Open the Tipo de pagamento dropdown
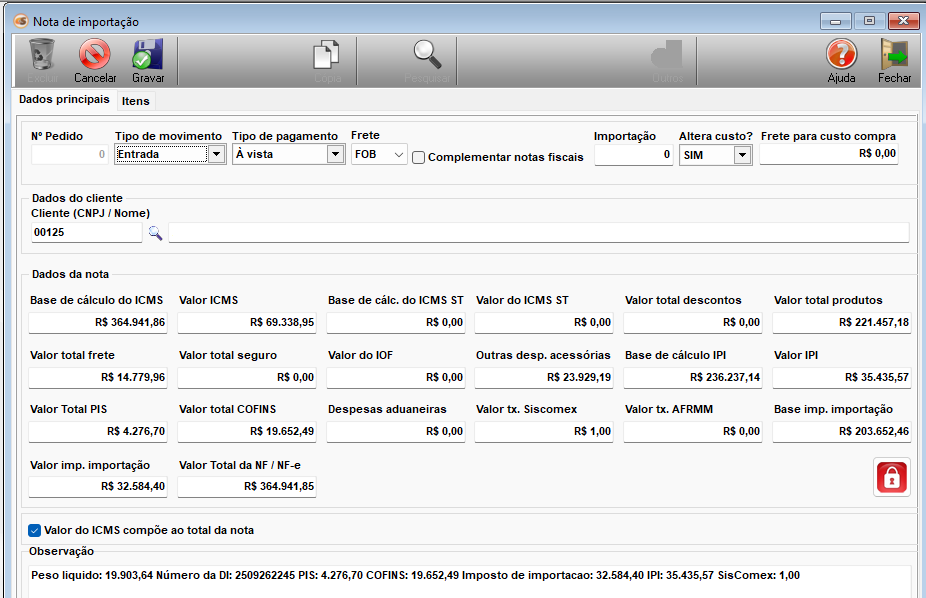 (x=335, y=154)
